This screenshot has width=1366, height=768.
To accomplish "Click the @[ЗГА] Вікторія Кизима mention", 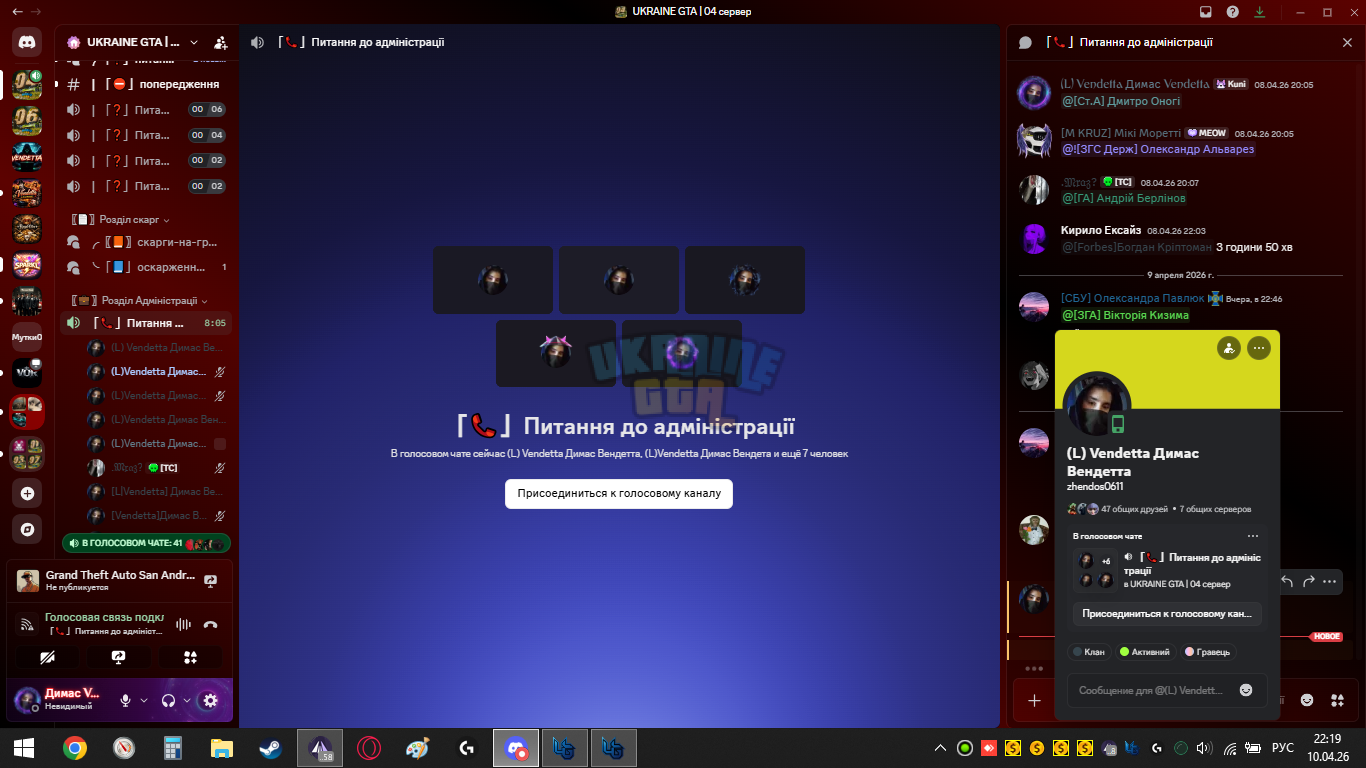I will [x=1125, y=315].
